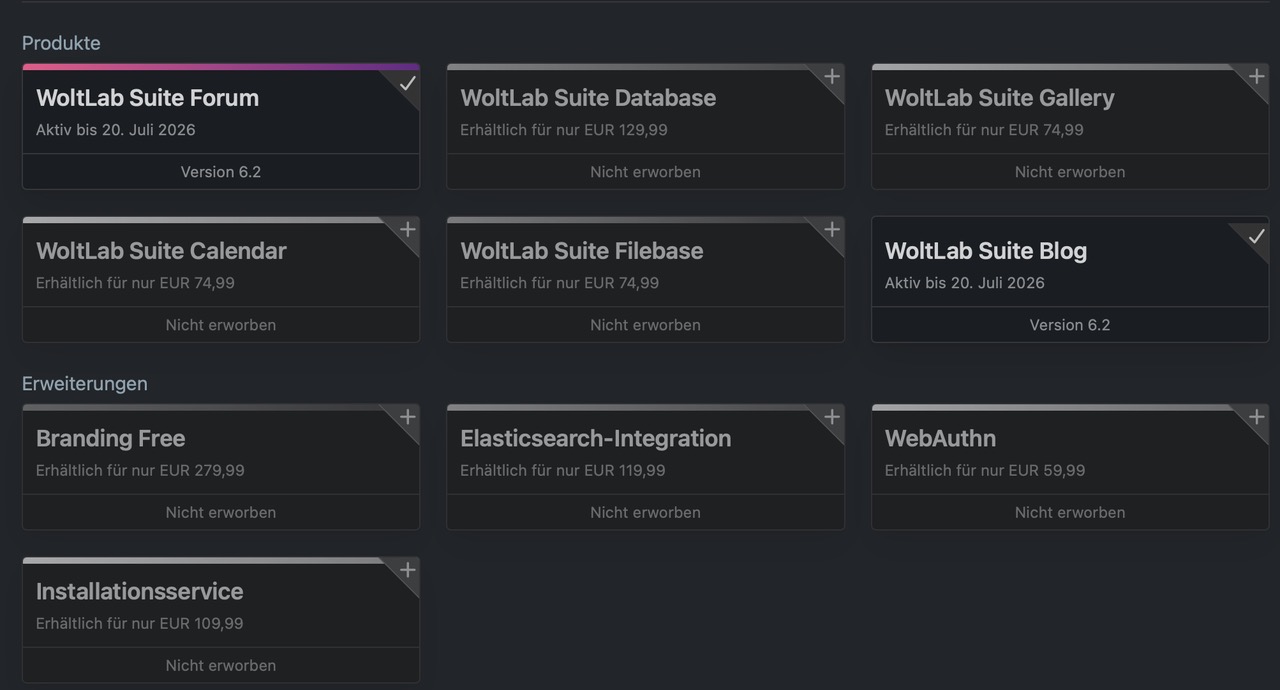Open WoltLab Suite Forum product title

coord(147,98)
